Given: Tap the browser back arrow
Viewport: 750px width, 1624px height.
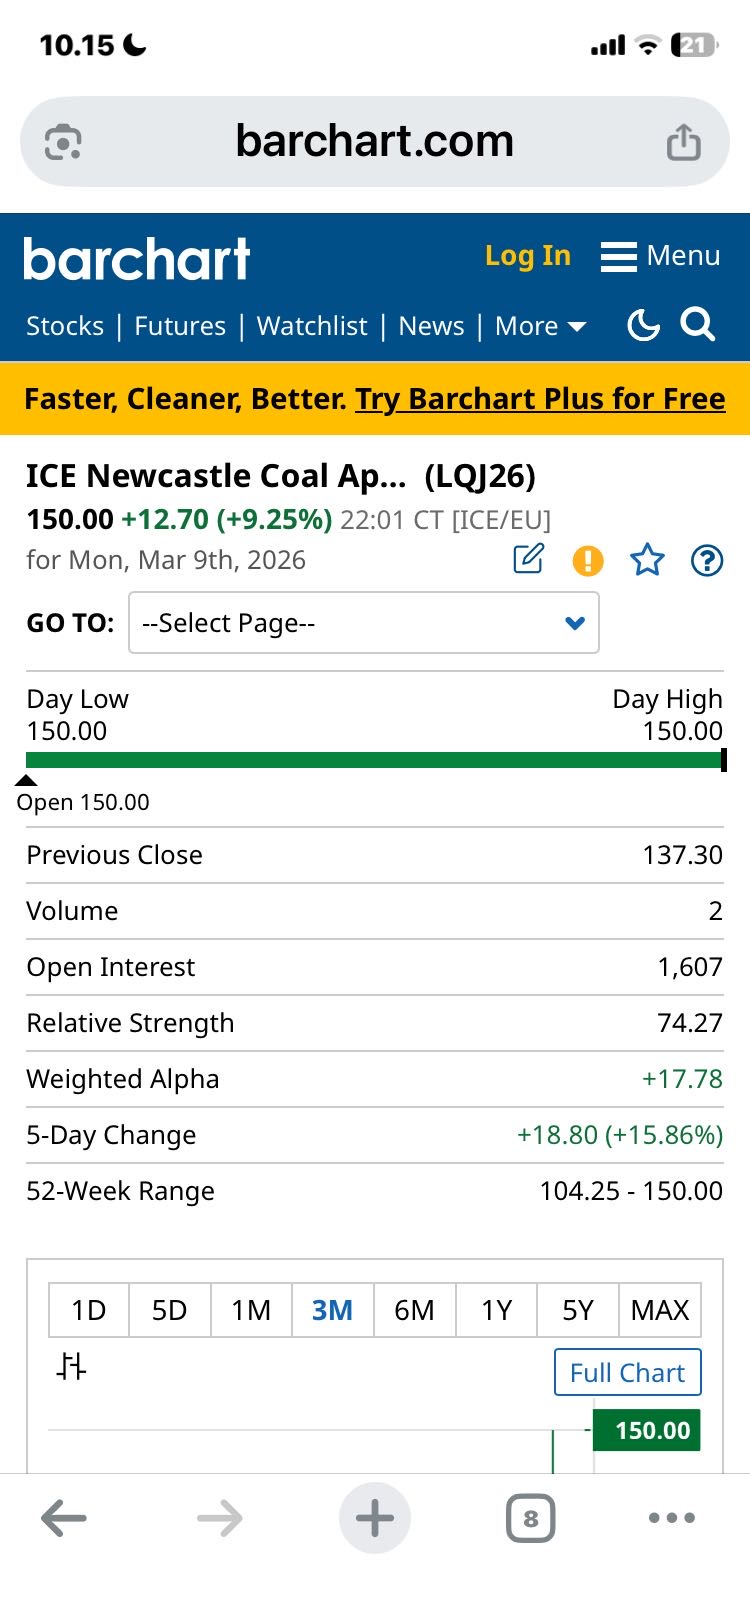Looking at the screenshot, I should 64,1519.
